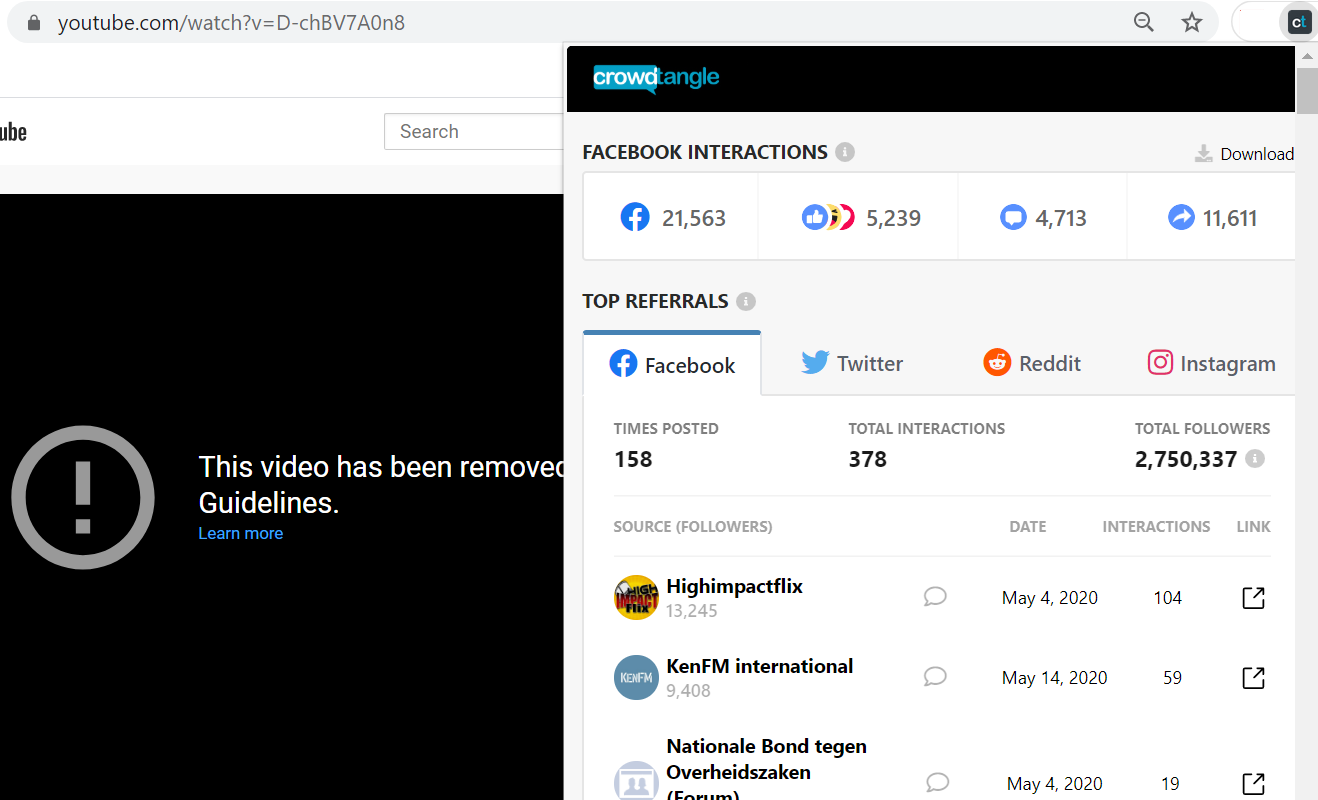The width and height of the screenshot is (1318, 800).
Task: Click the Times Posted value 158
Action: (633, 459)
